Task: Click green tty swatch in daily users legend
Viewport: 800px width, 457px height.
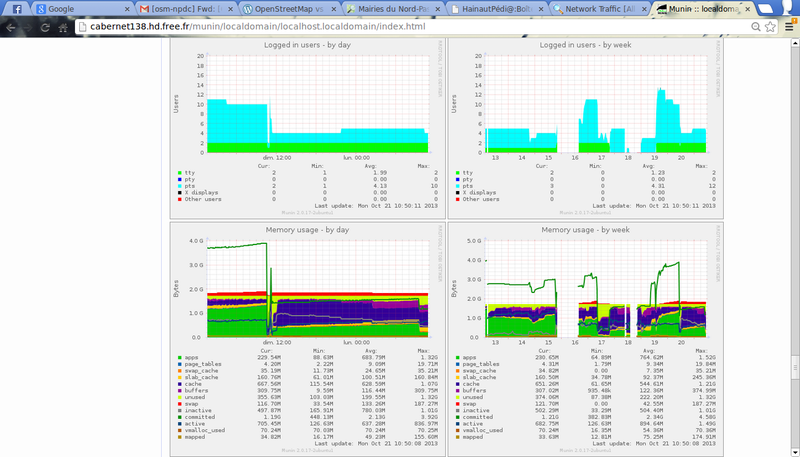Action: pyautogui.click(x=179, y=172)
